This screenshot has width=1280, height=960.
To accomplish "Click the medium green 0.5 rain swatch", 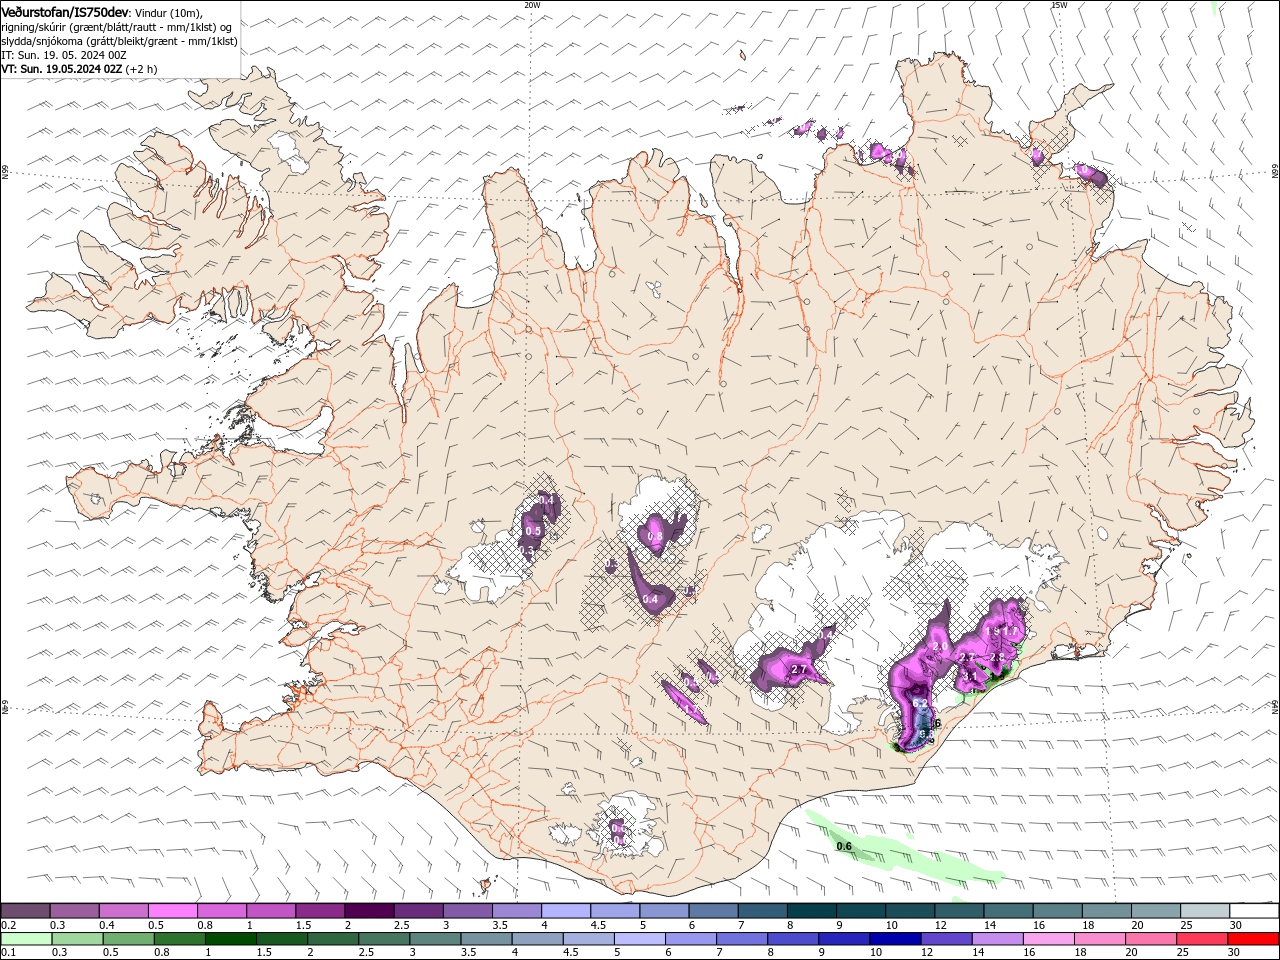I will [128, 939].
